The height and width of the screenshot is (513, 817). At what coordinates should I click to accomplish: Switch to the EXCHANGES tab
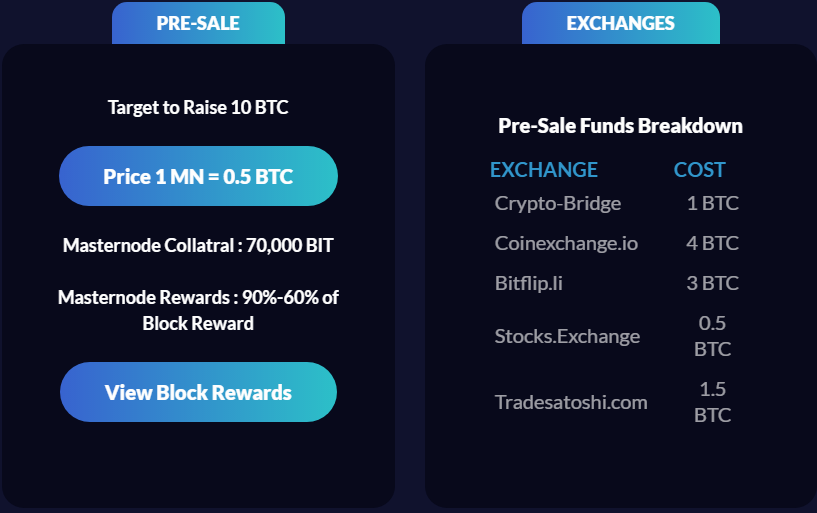[x=621, y=23]
